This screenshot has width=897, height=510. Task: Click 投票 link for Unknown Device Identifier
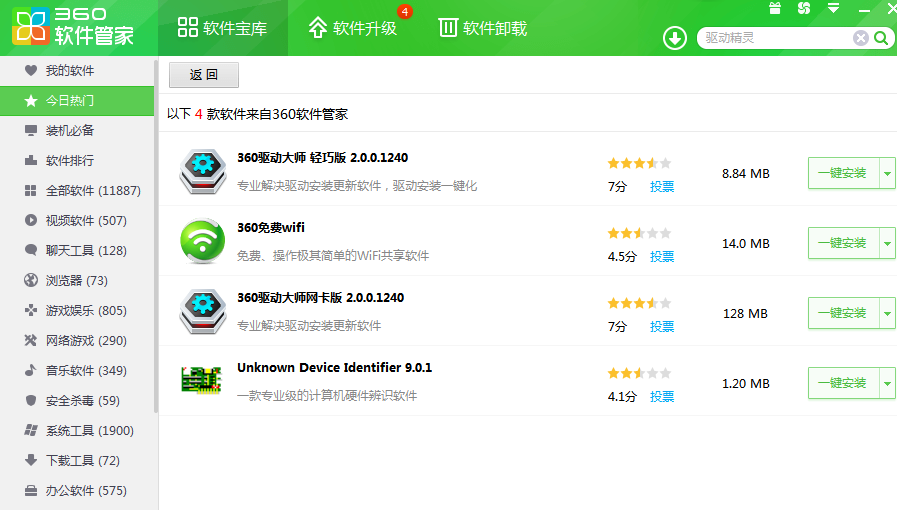point(662,396)
